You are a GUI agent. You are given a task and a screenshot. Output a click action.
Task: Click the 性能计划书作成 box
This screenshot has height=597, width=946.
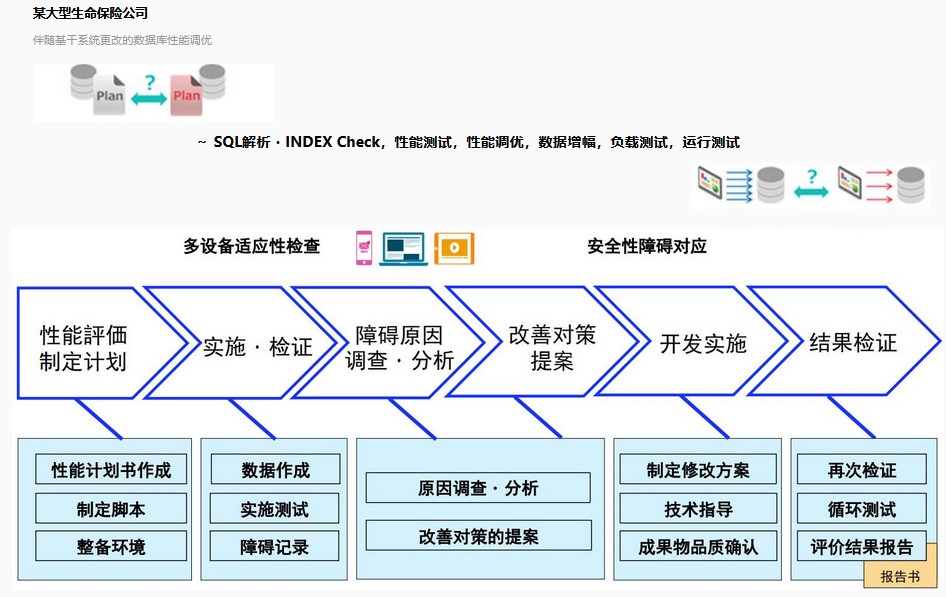tap(111, 470)
